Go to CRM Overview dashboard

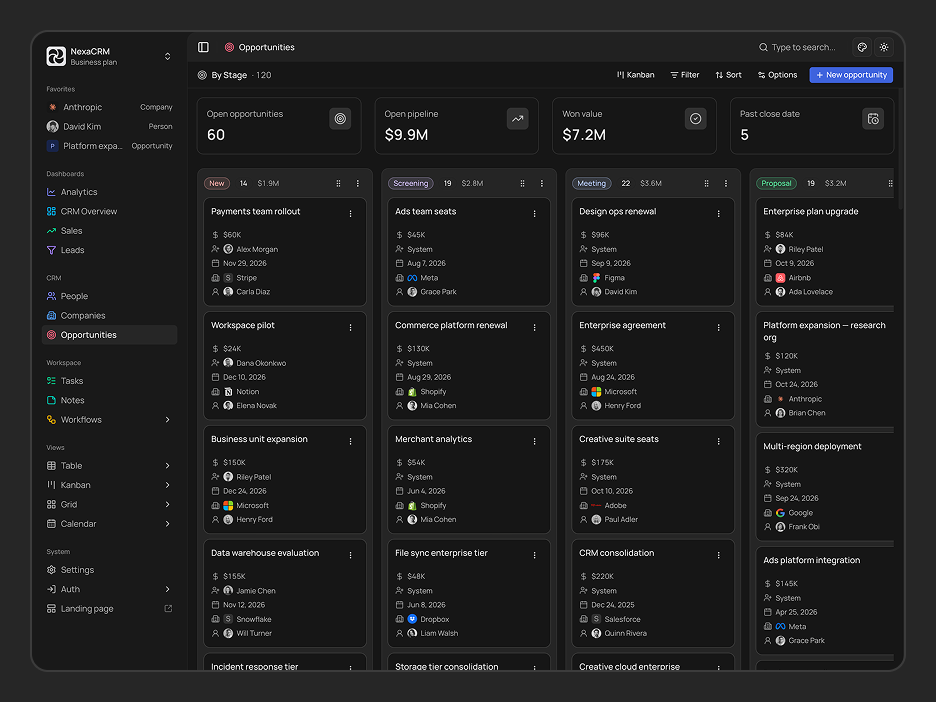(109, 211)
